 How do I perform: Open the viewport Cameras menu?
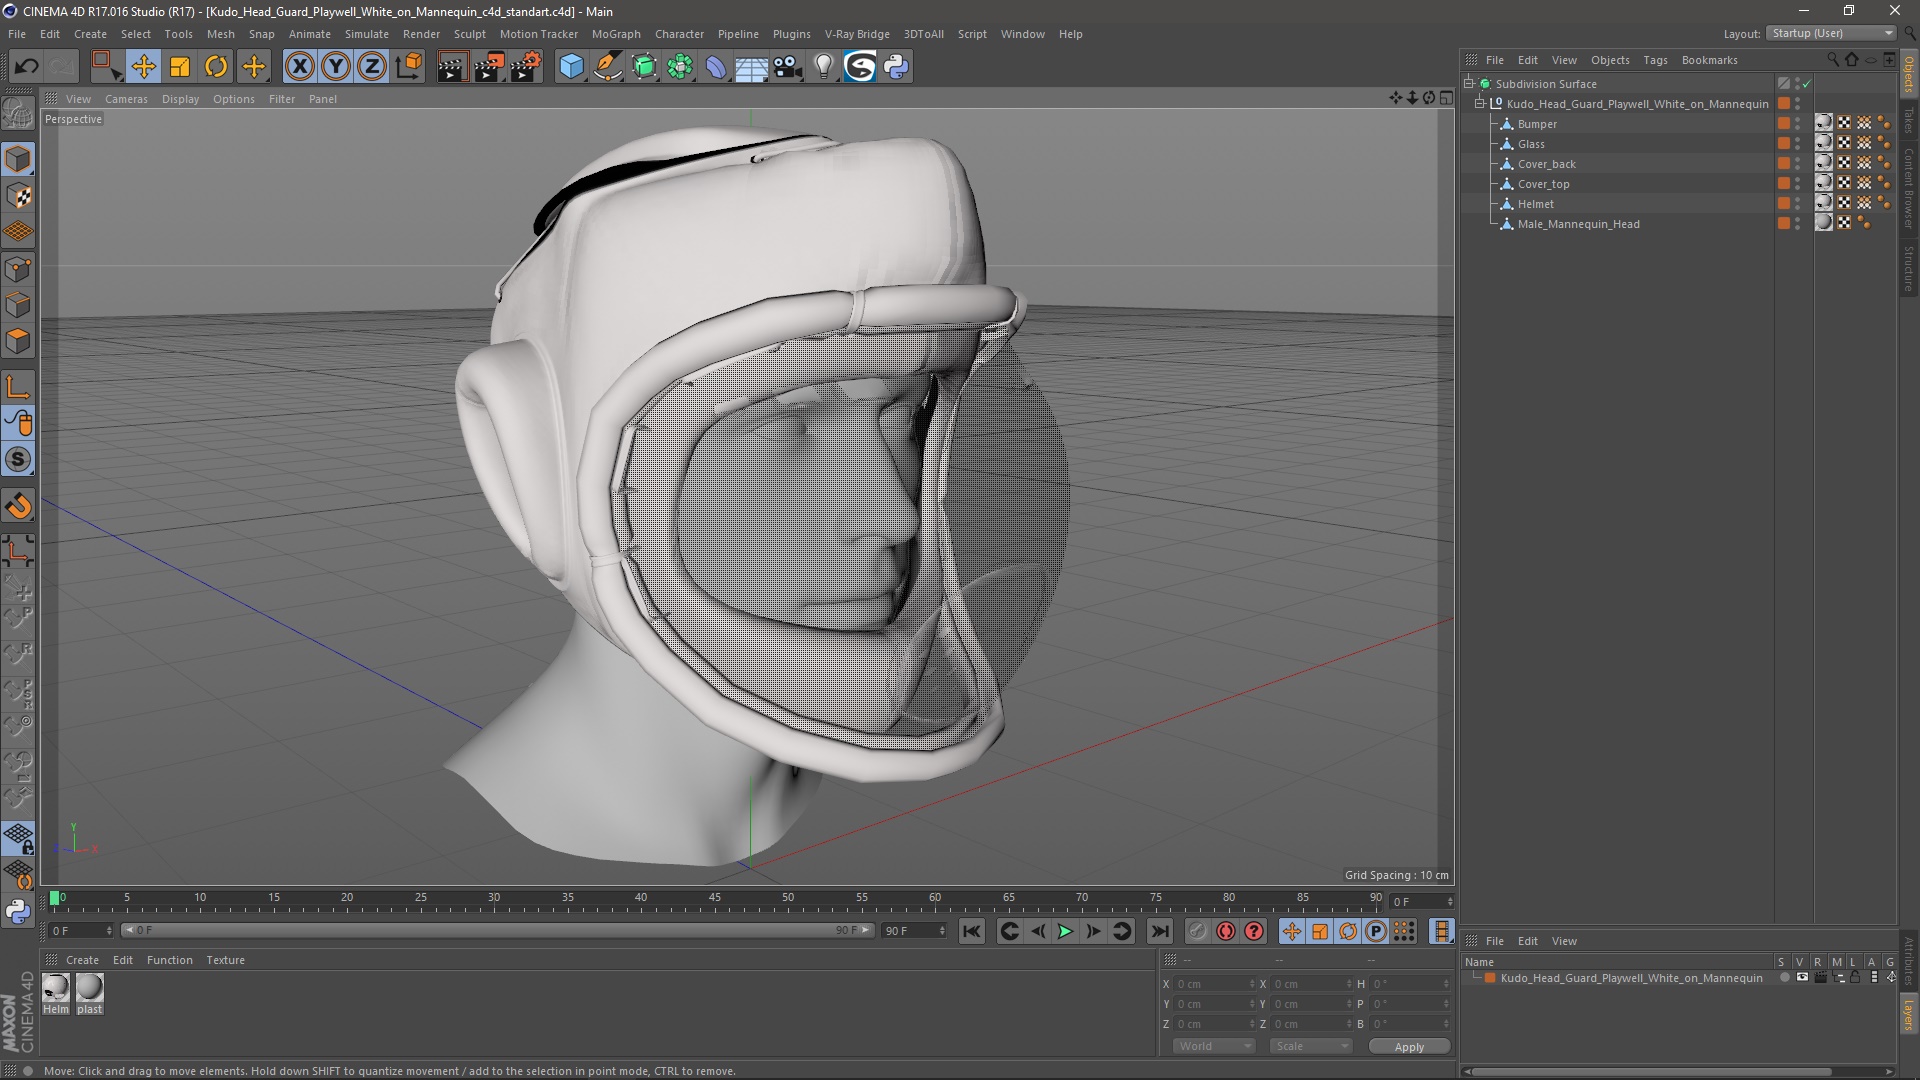pyautogui.click(x=126, y=99)
